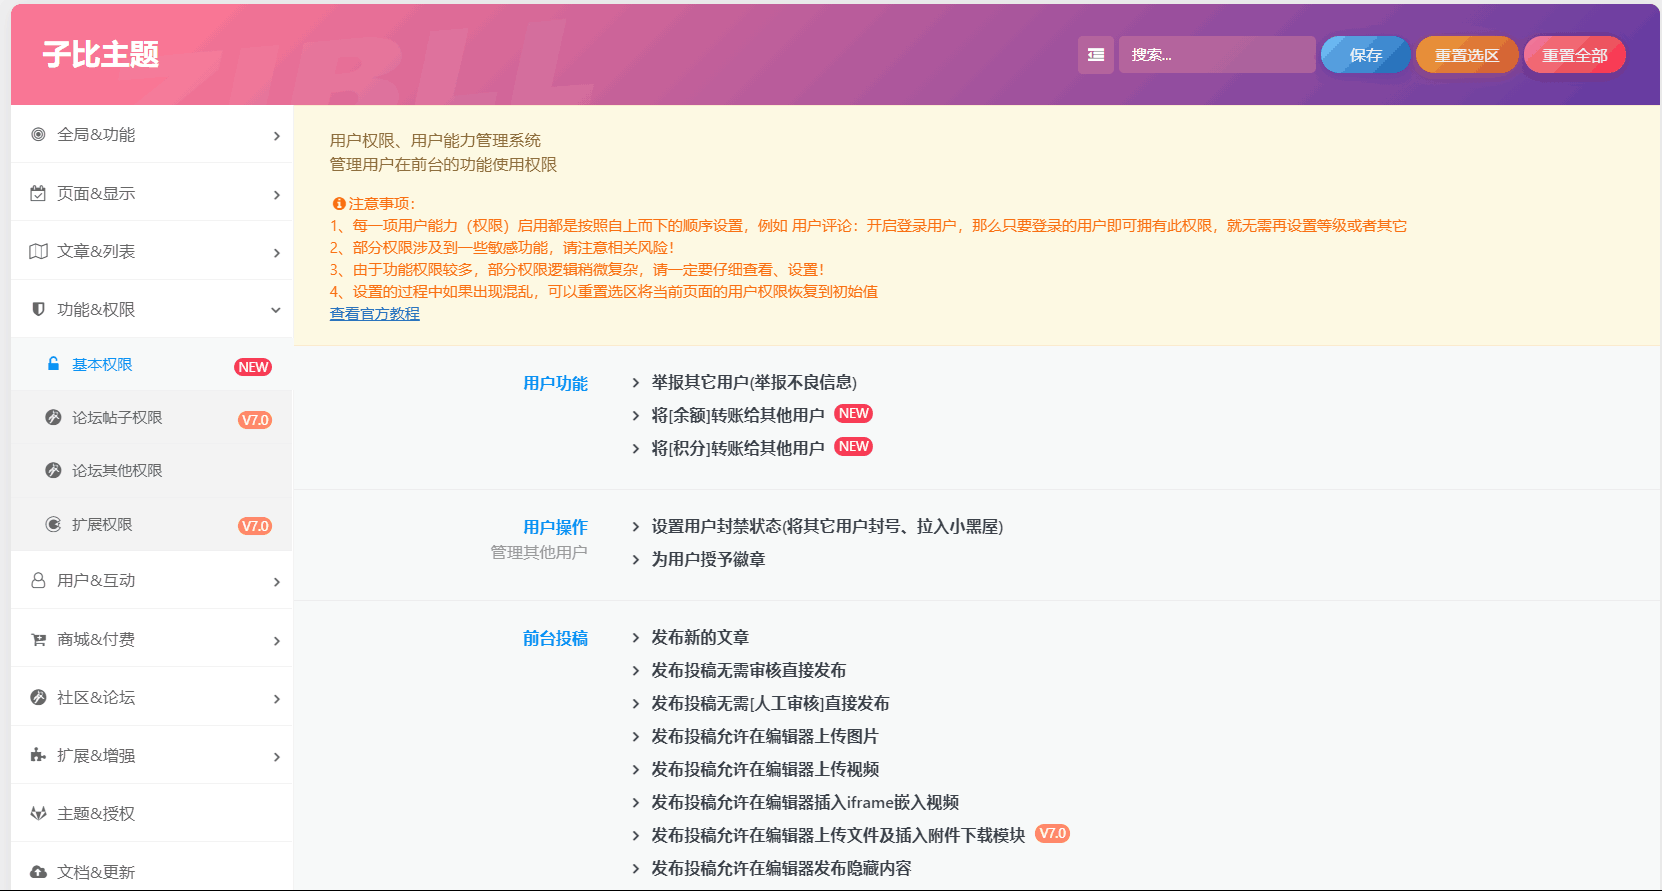Select the 基本权限 submenu item

[x=152, y=364]
